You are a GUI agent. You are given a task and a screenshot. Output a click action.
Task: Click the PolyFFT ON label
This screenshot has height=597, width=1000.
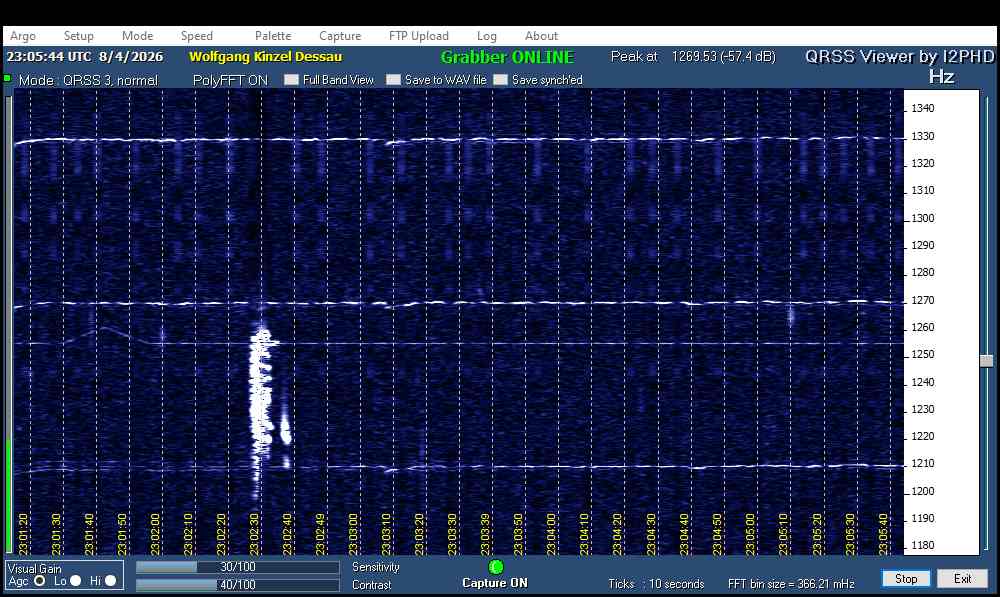230,80
